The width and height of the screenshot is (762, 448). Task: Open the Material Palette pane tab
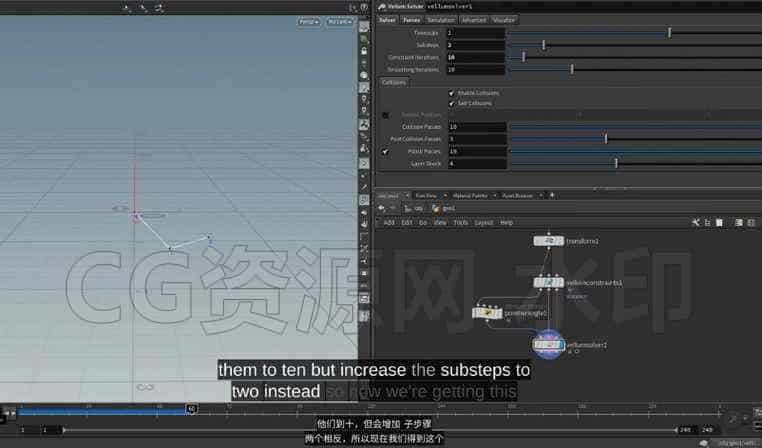470,195
